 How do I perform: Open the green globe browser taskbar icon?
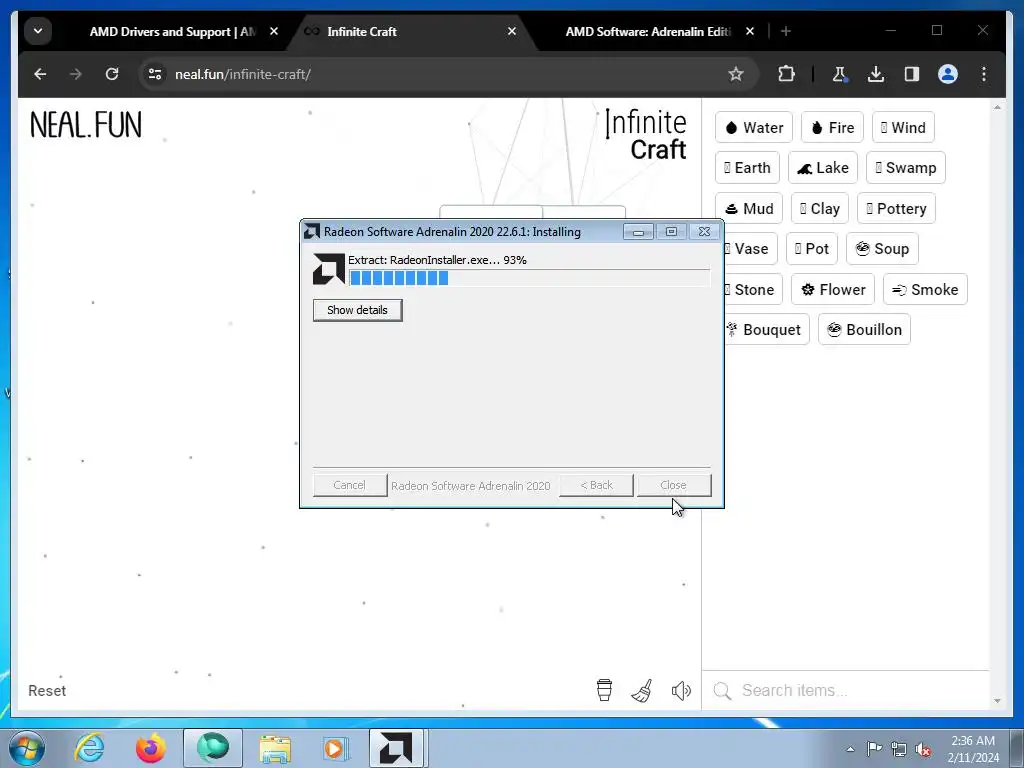(x=213, y=748)
